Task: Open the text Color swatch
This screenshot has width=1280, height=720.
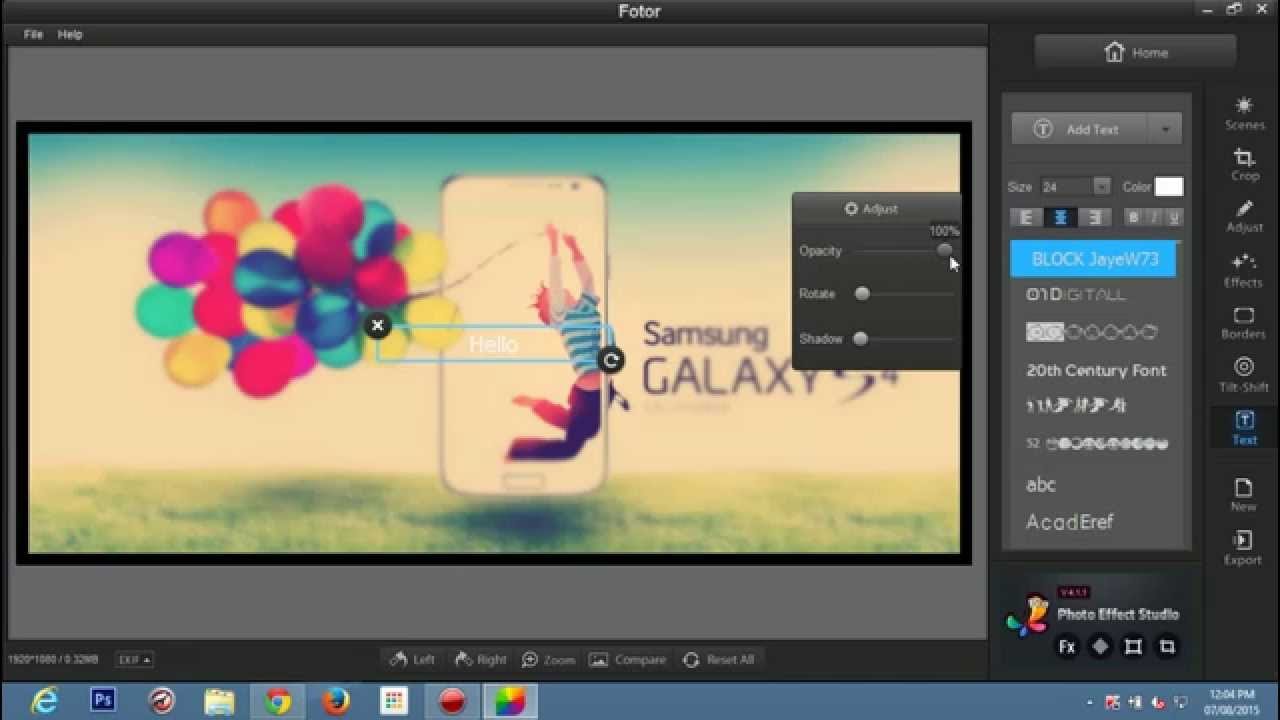Action: pos(1169,186)
